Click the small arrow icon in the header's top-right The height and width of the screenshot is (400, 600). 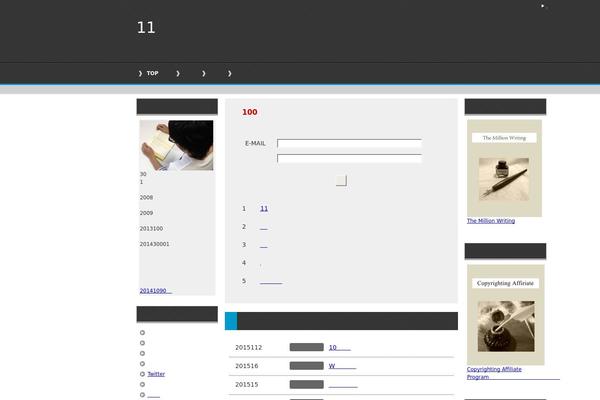point(544,6)
